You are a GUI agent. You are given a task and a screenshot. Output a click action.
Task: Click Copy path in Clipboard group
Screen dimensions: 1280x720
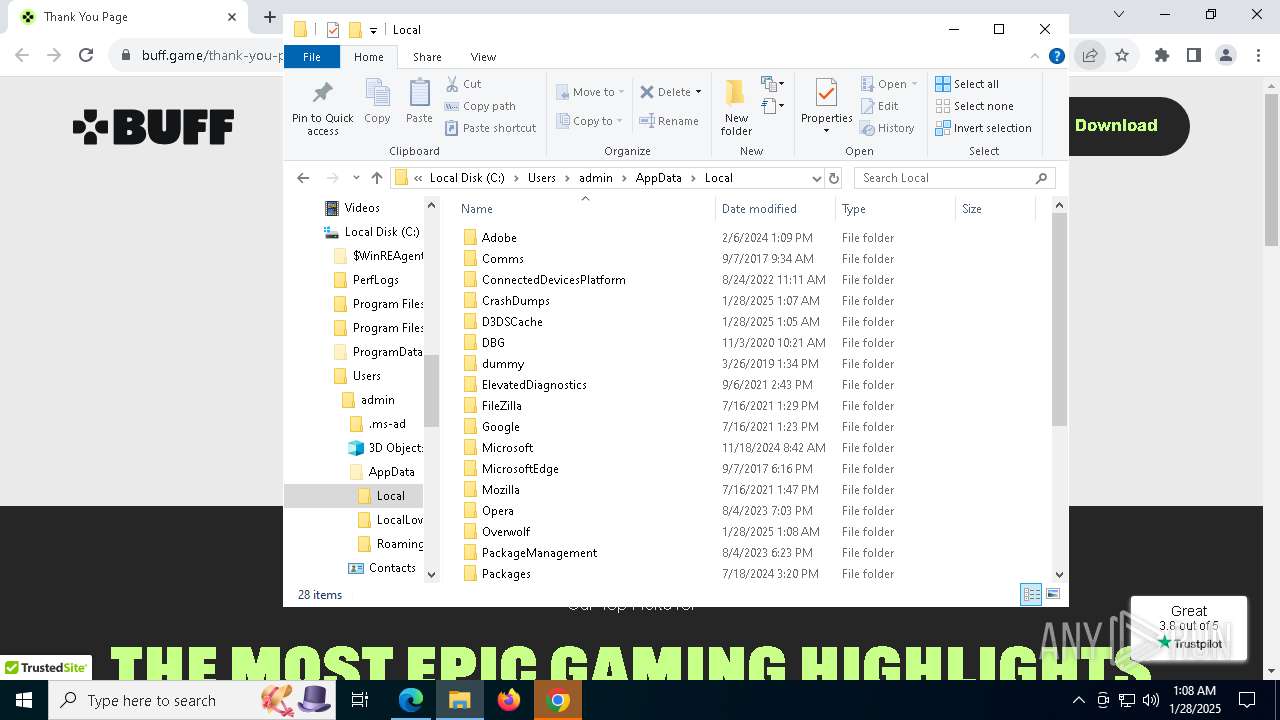pyautogui.click(x=480, y=106)
